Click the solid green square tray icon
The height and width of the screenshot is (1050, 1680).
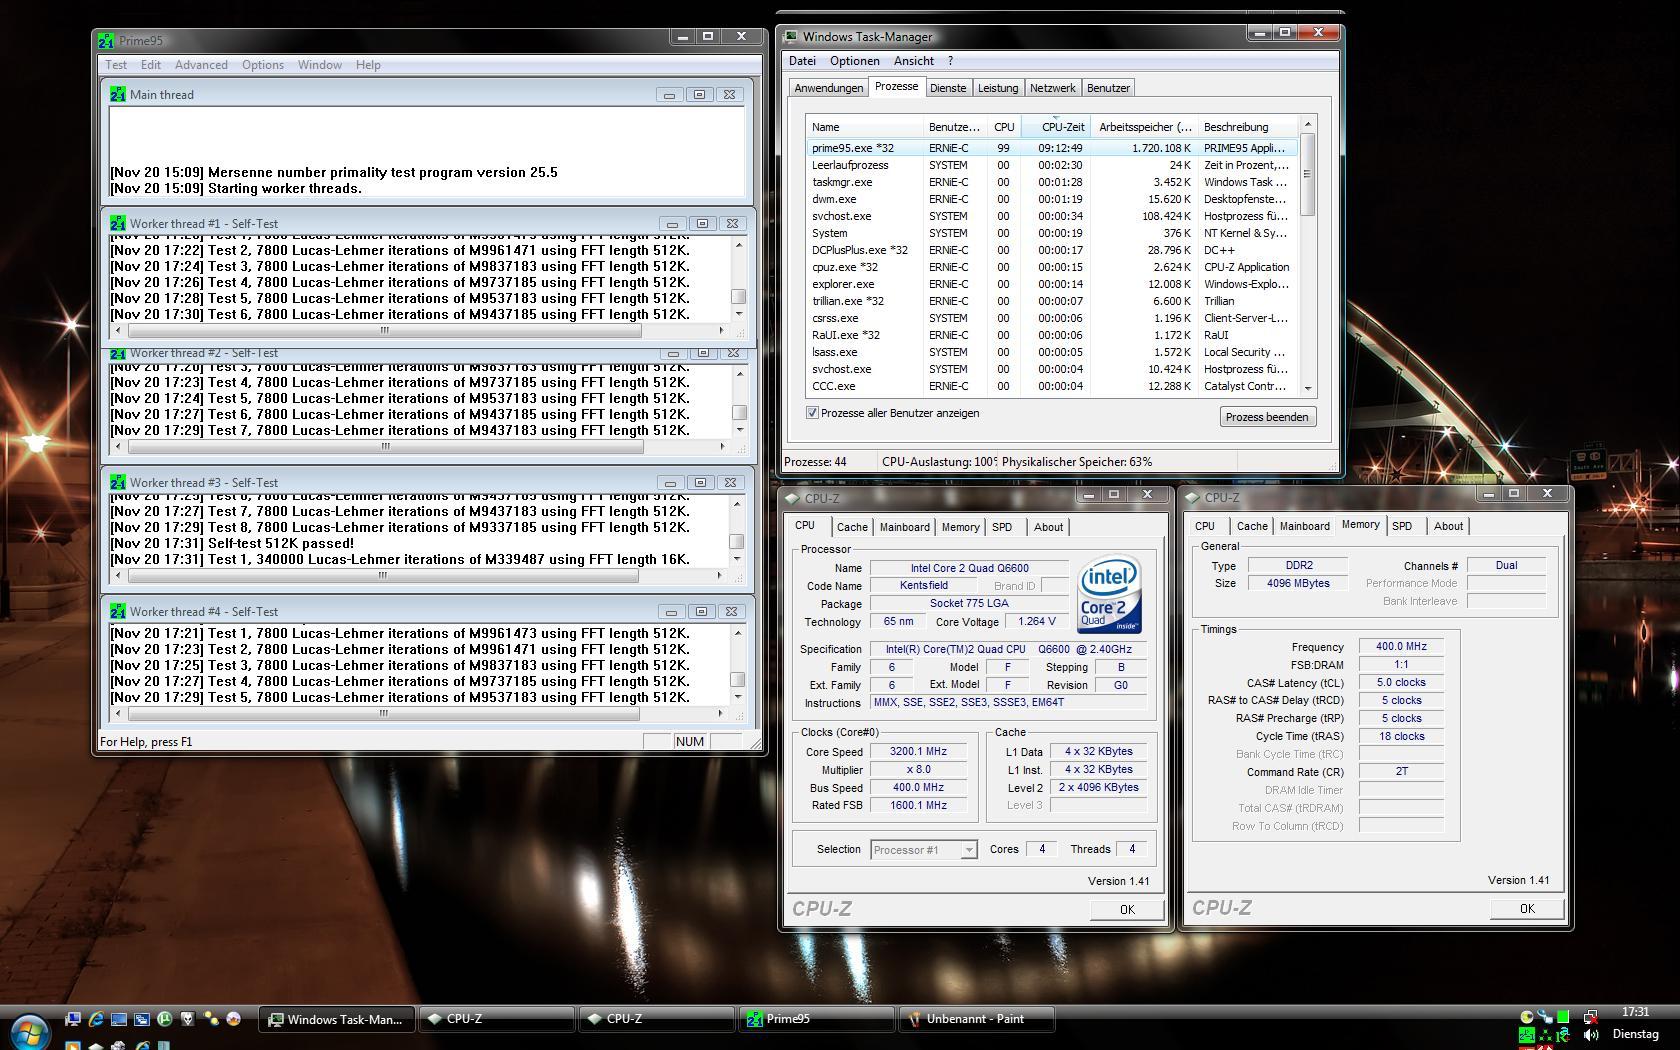click(1563, 1016)
